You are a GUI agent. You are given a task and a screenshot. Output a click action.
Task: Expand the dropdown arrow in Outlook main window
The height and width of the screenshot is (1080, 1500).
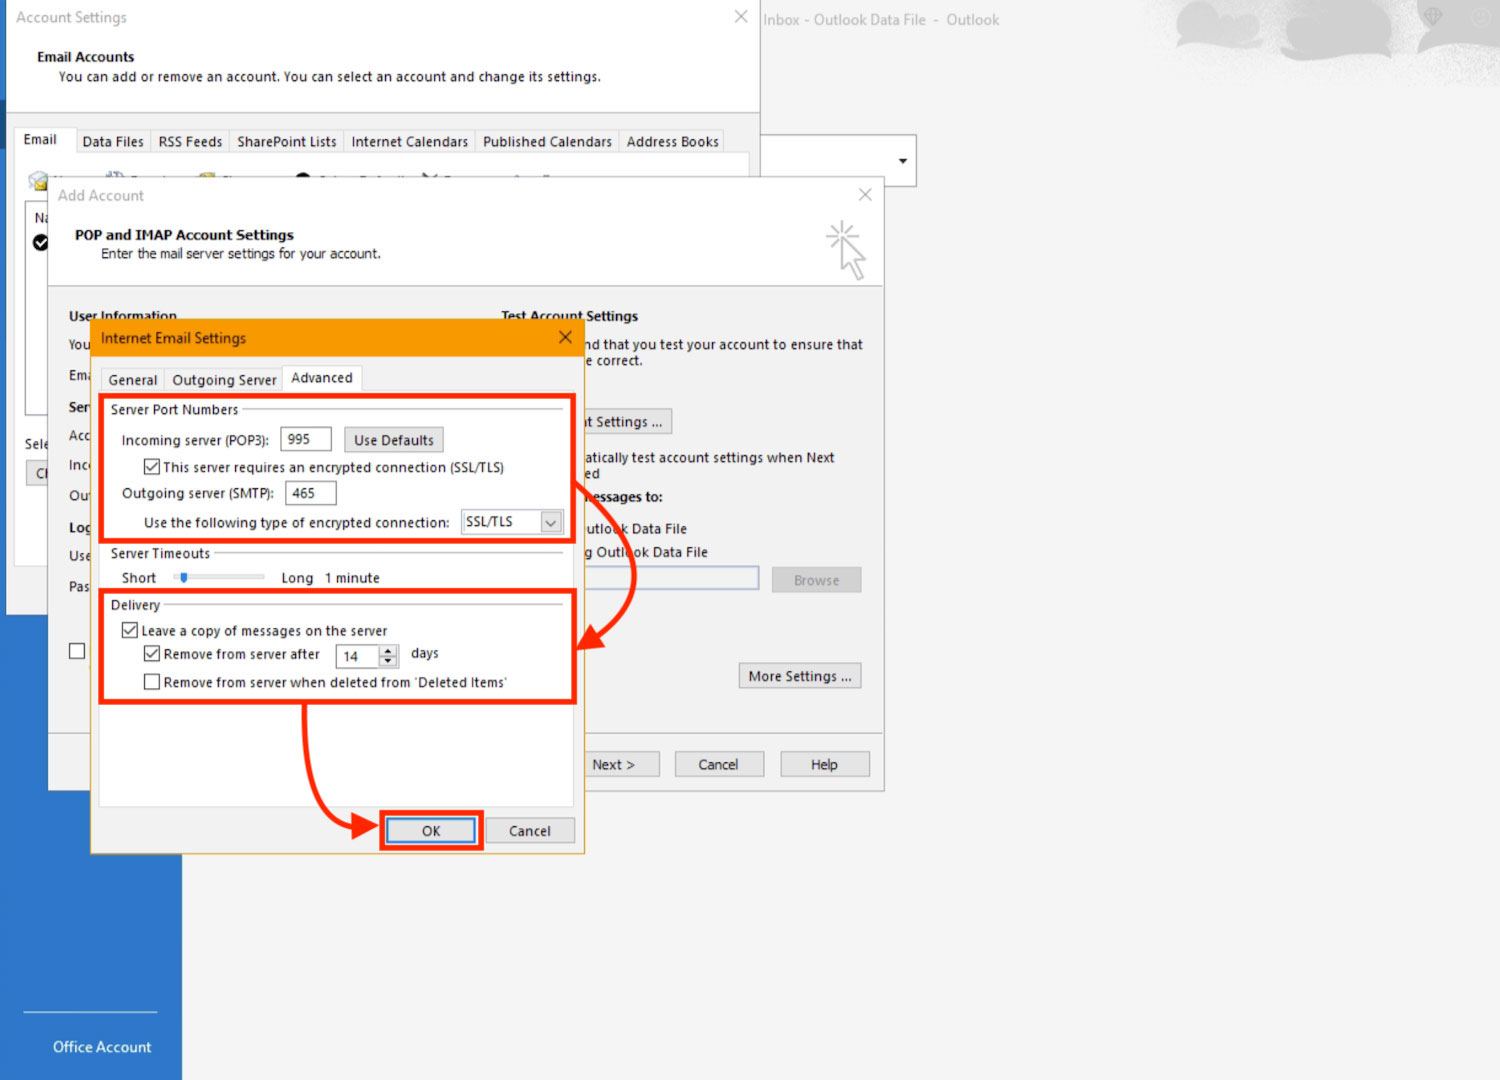click(x=902, y=161)
